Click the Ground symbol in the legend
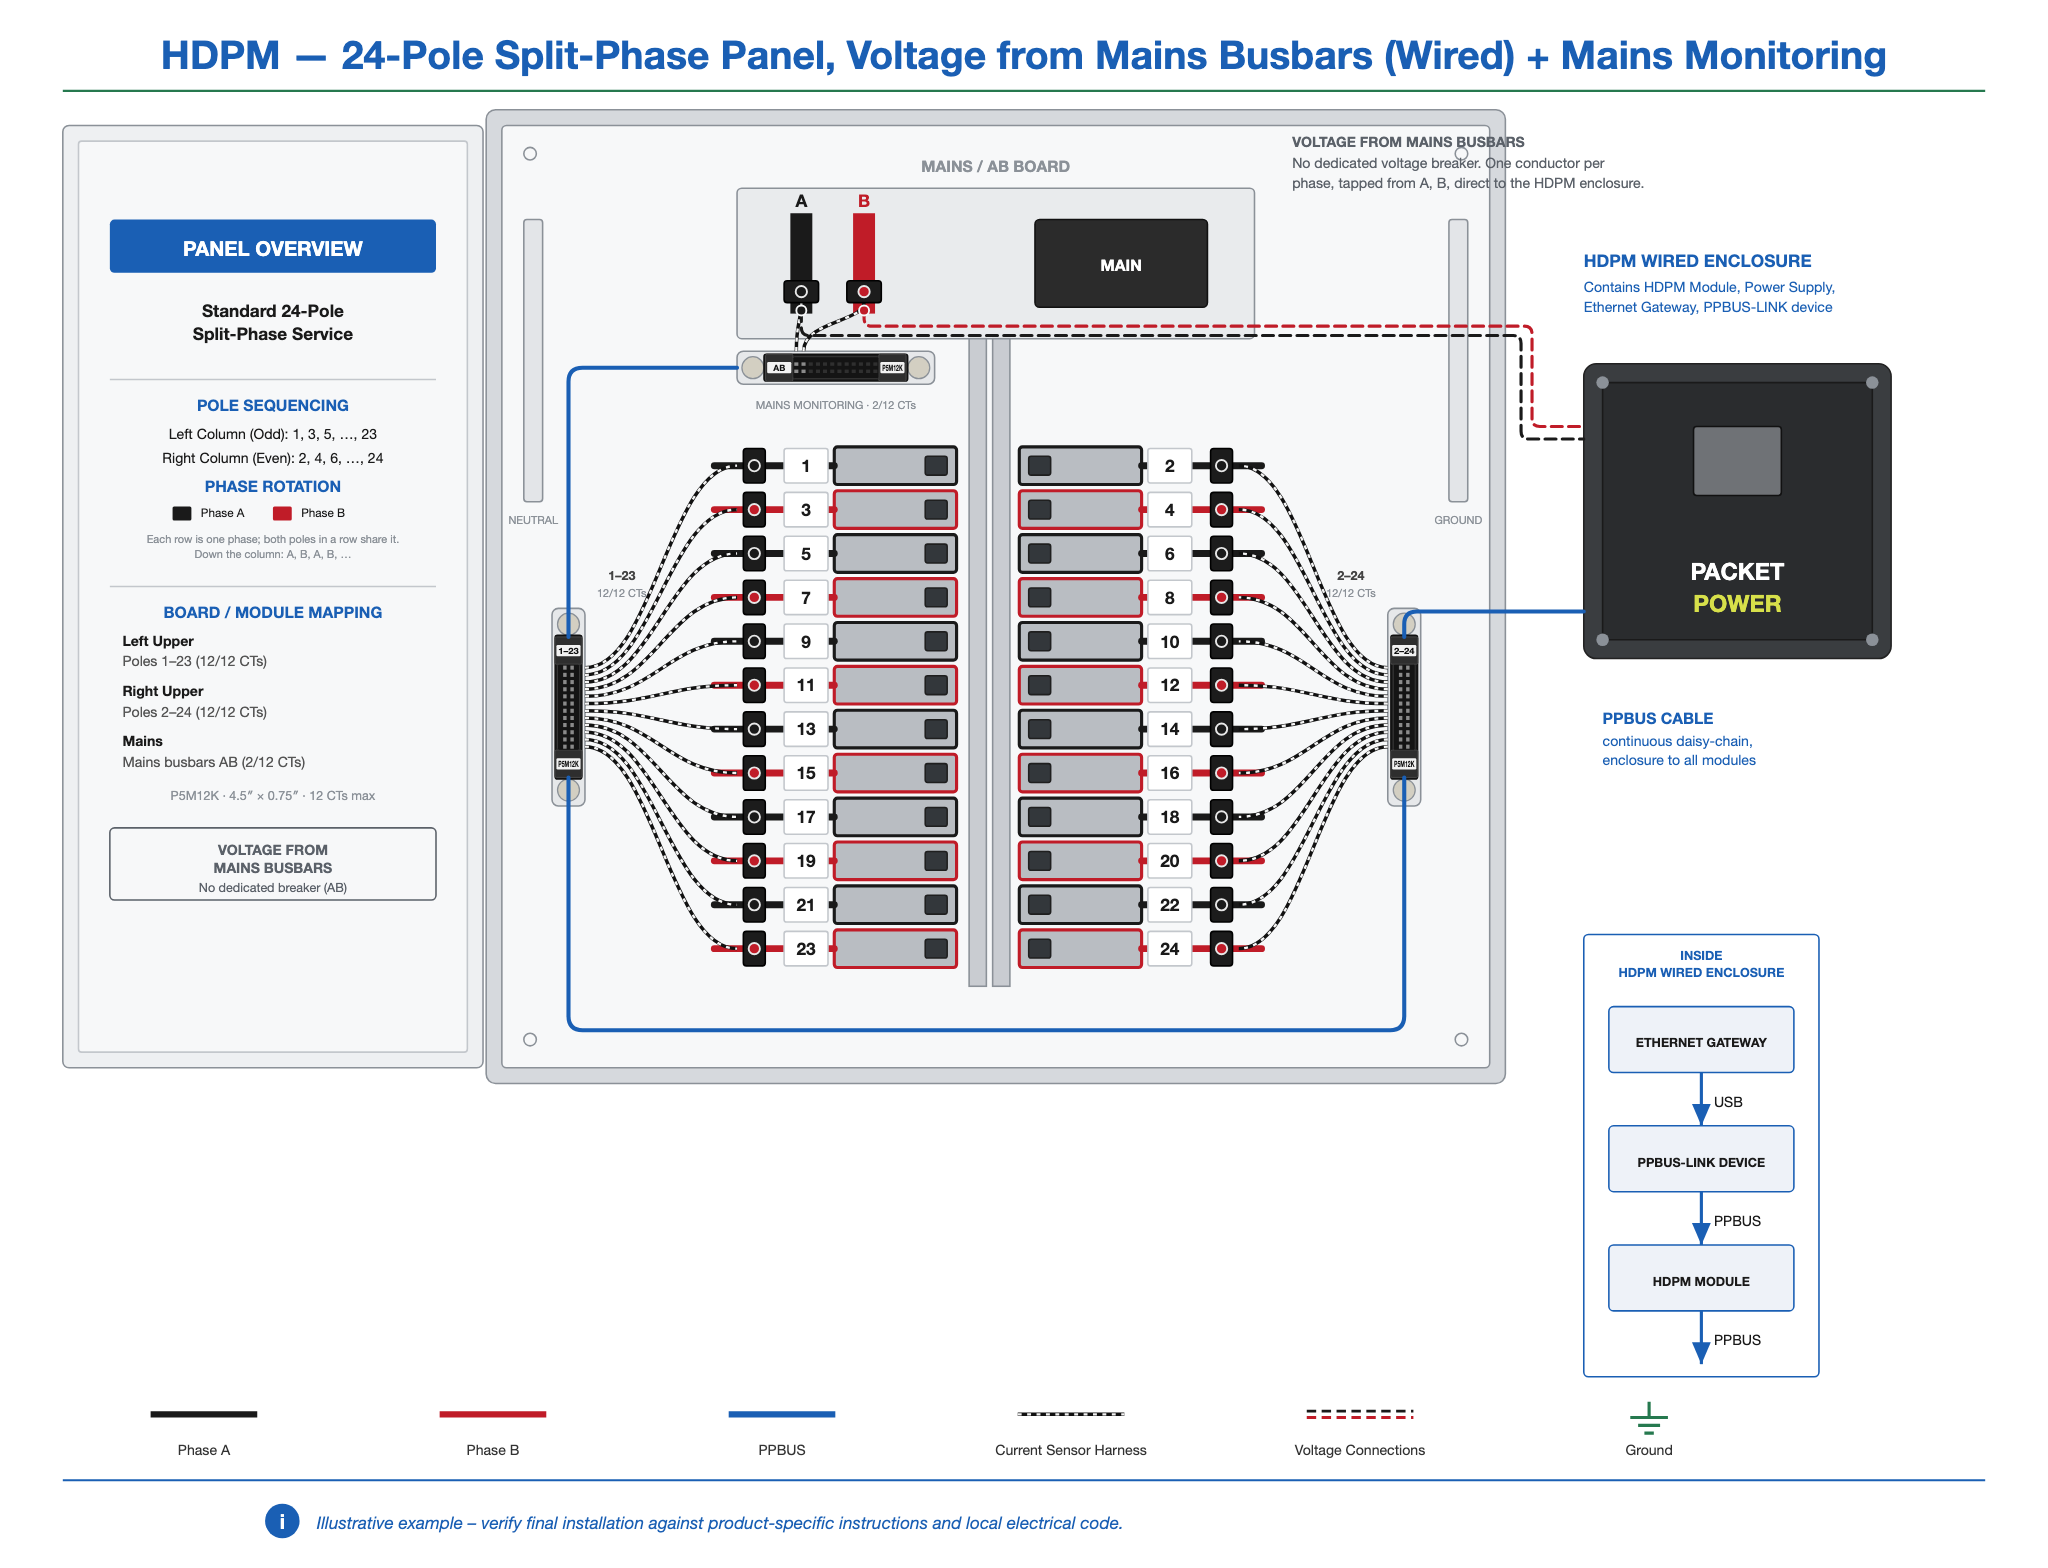The height and width of the screenshot is (1568, 2048). point(1648,1418)
